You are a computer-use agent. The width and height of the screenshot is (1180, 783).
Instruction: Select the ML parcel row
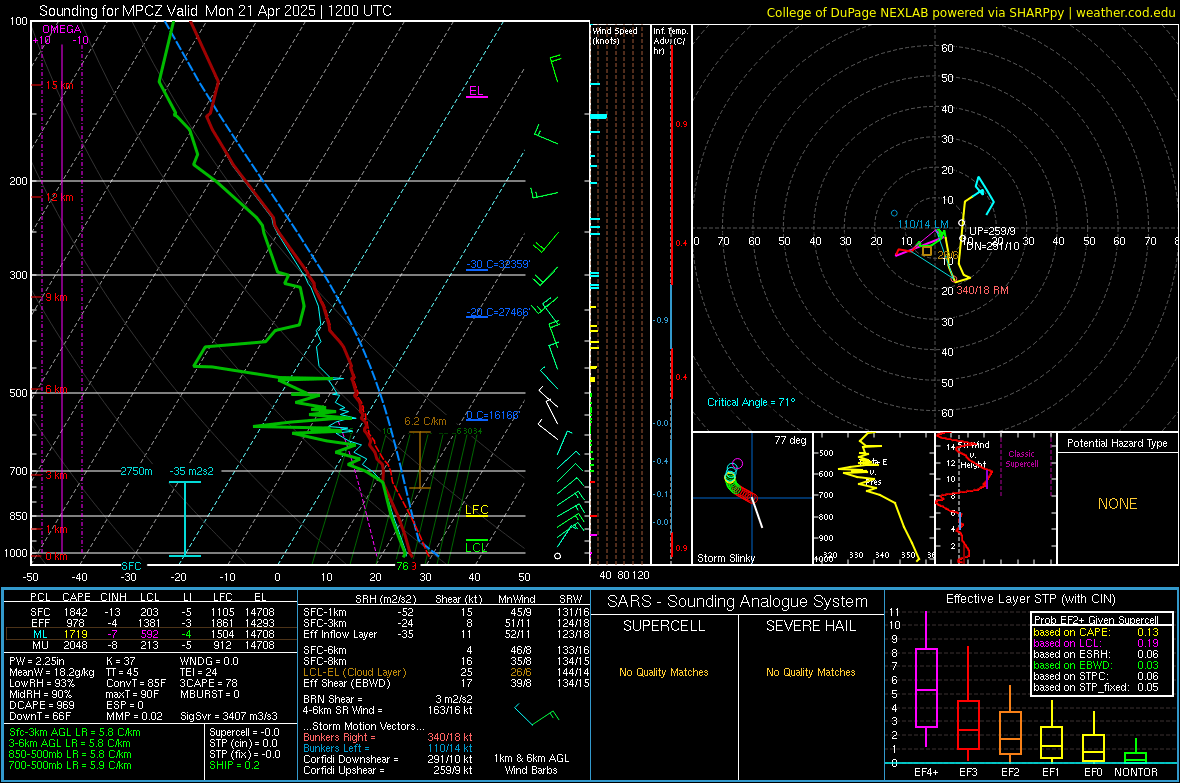[x=150, y=634]
